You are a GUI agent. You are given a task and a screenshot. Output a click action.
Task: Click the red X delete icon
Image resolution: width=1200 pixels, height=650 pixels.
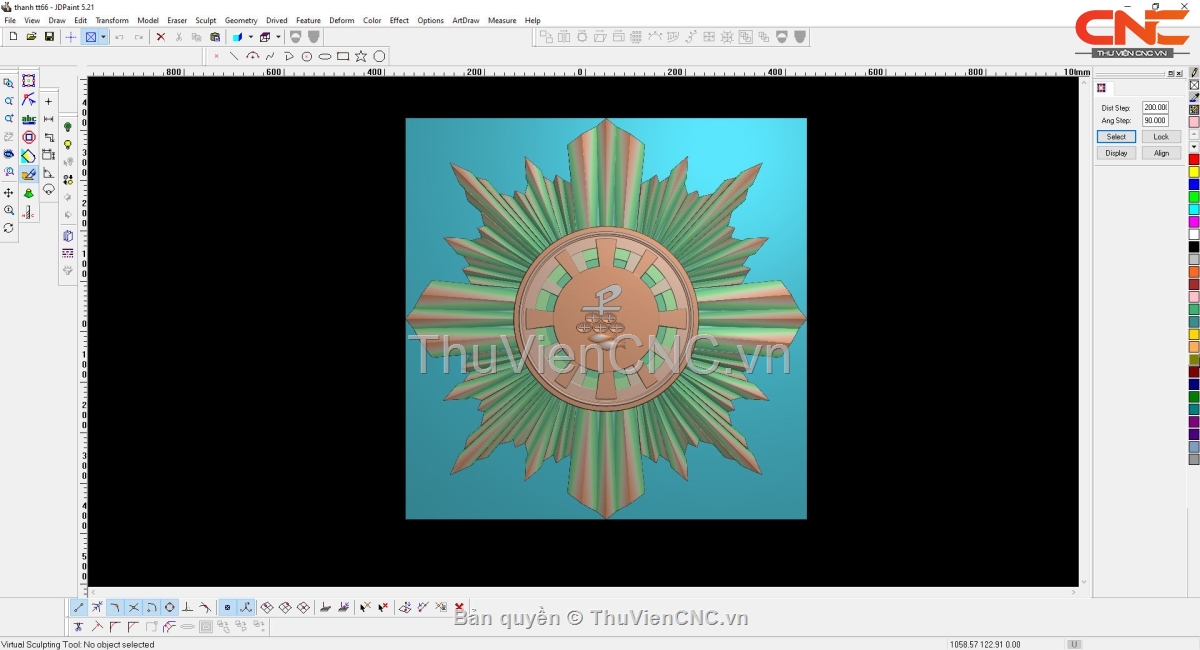tap(160, 37)
